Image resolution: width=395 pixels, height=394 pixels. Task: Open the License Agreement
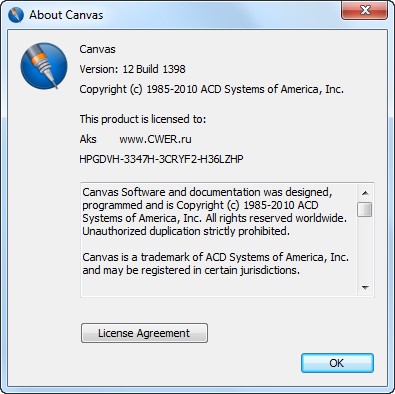tap(144, 333)
